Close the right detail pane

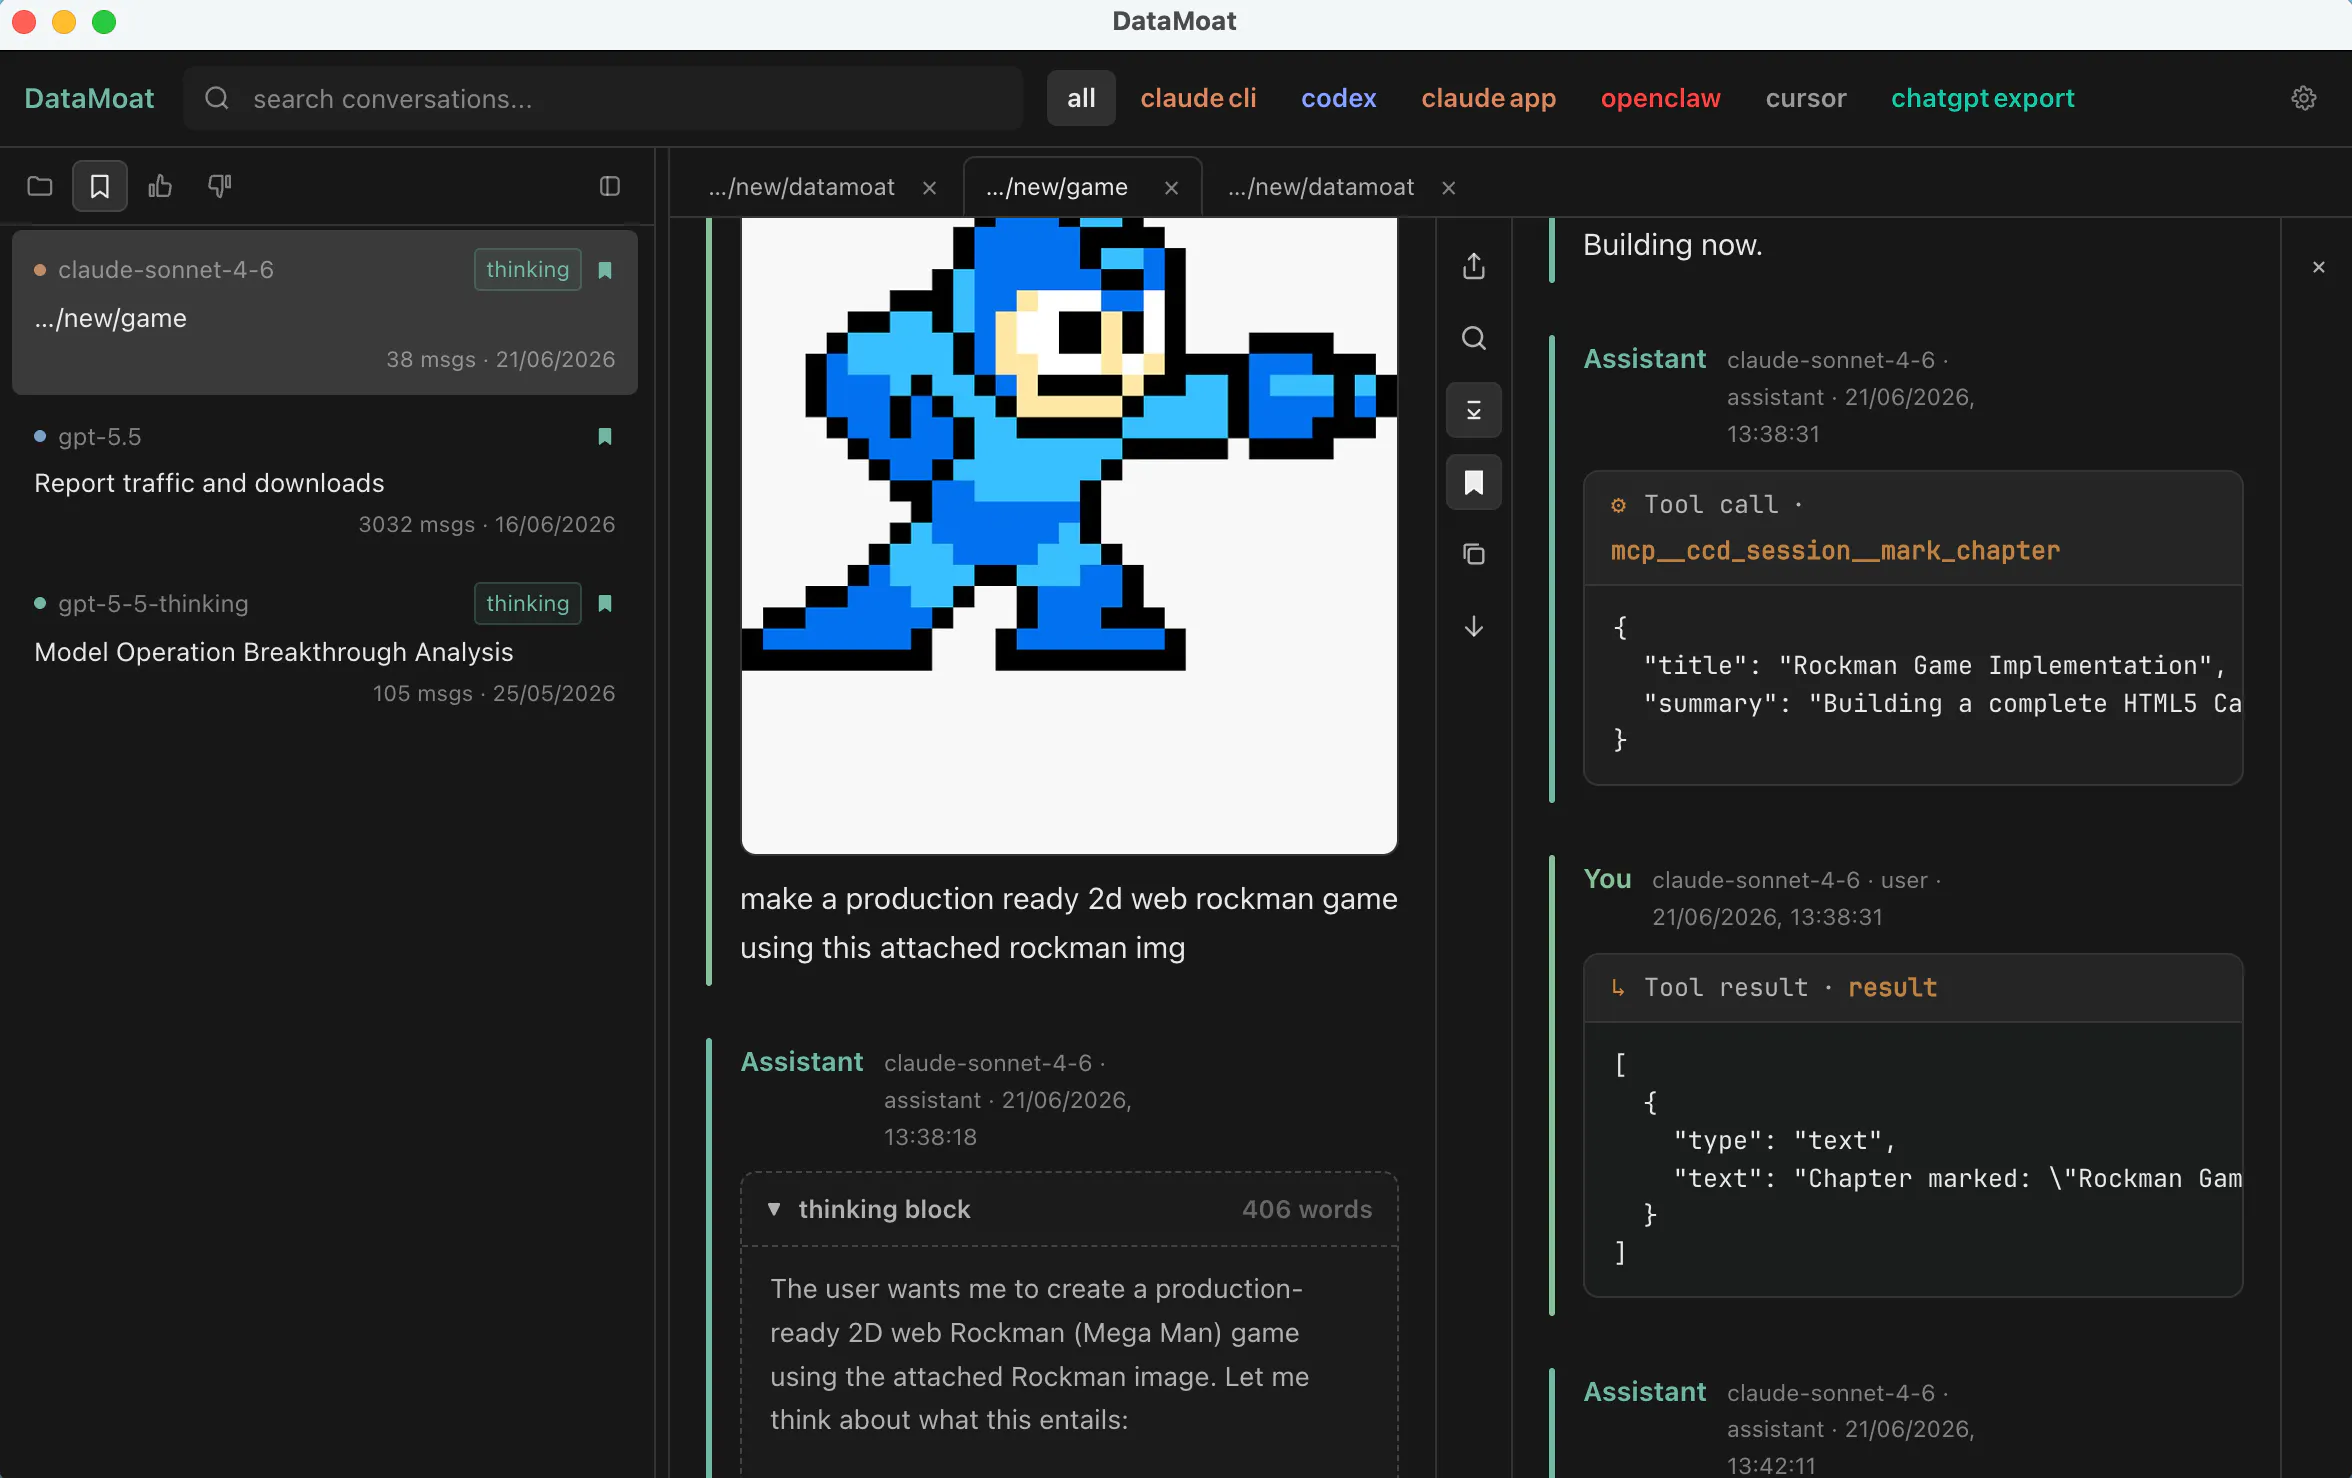(x=2319, y=267)
